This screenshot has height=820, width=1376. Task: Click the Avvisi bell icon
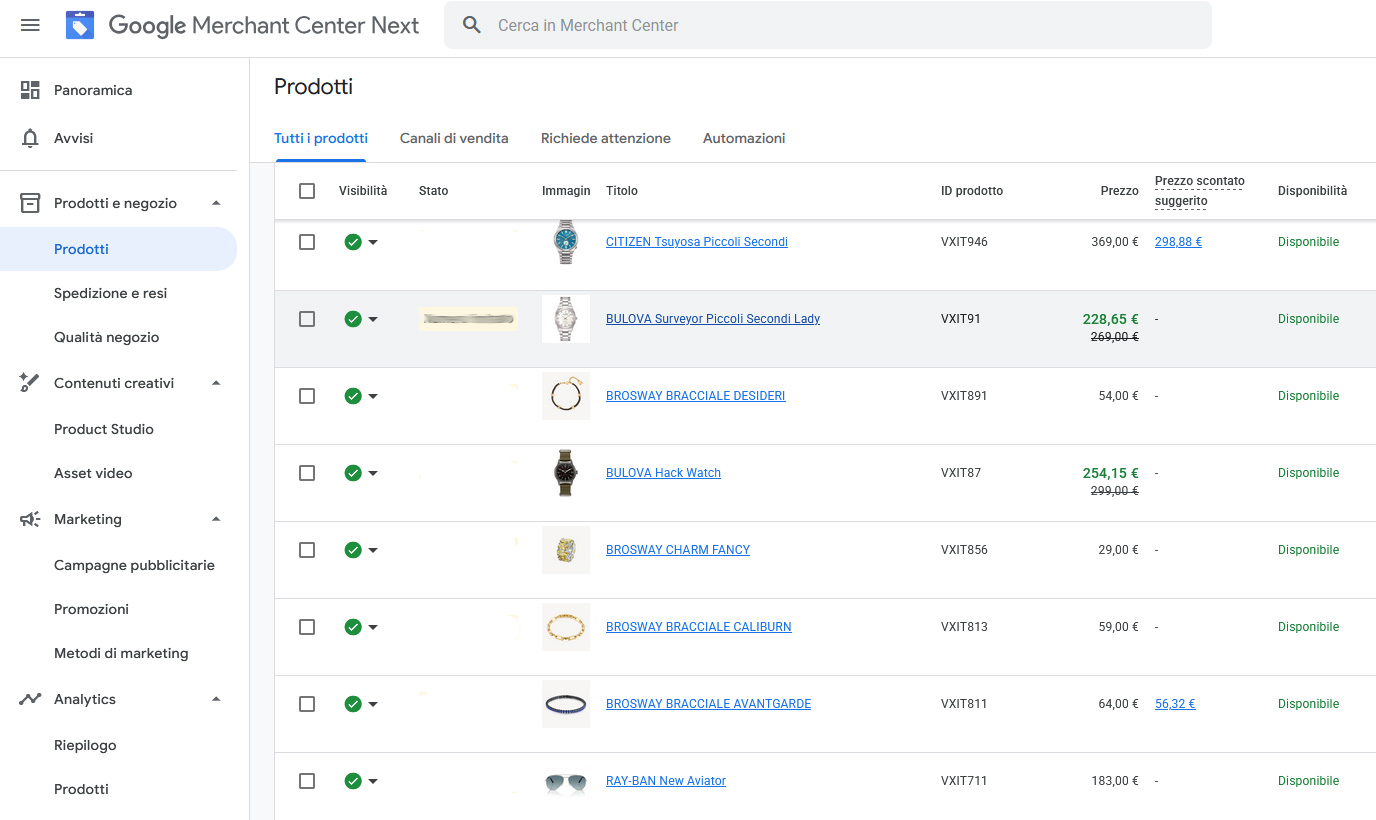[x=30, y=138]
